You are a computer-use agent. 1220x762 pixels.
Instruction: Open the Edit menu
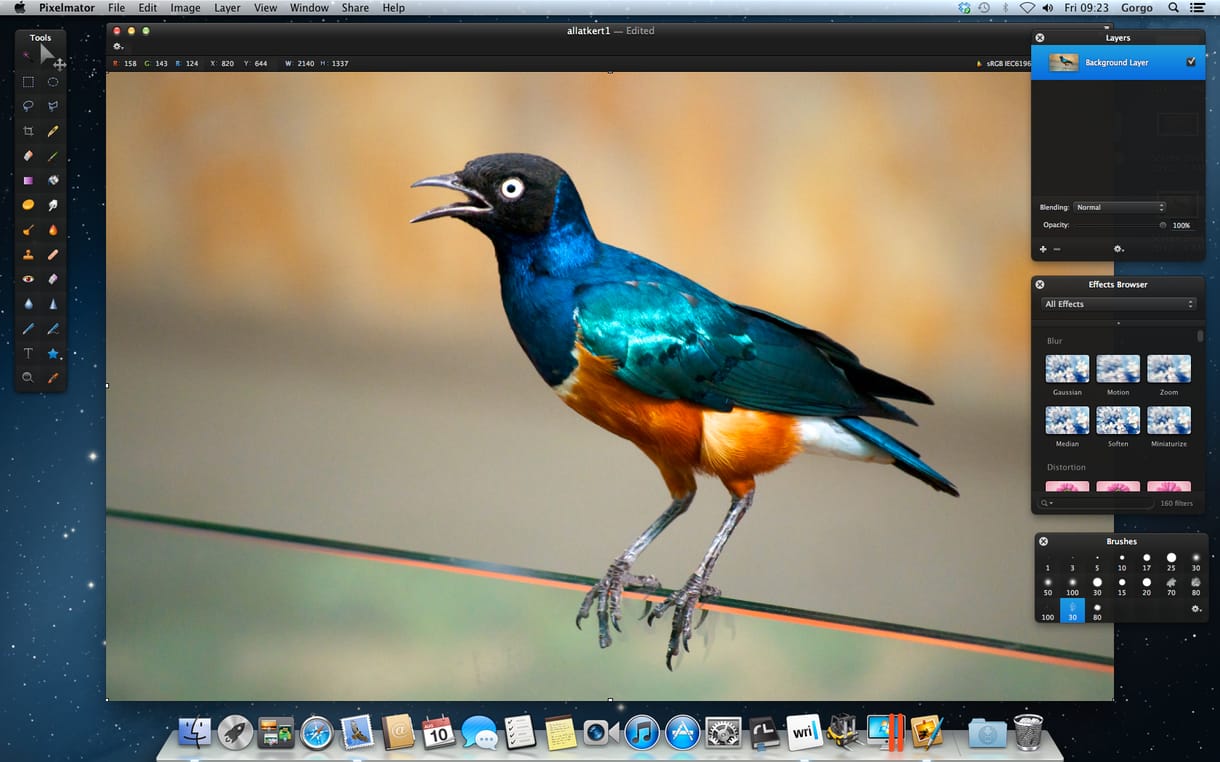[x=148, y=8]
